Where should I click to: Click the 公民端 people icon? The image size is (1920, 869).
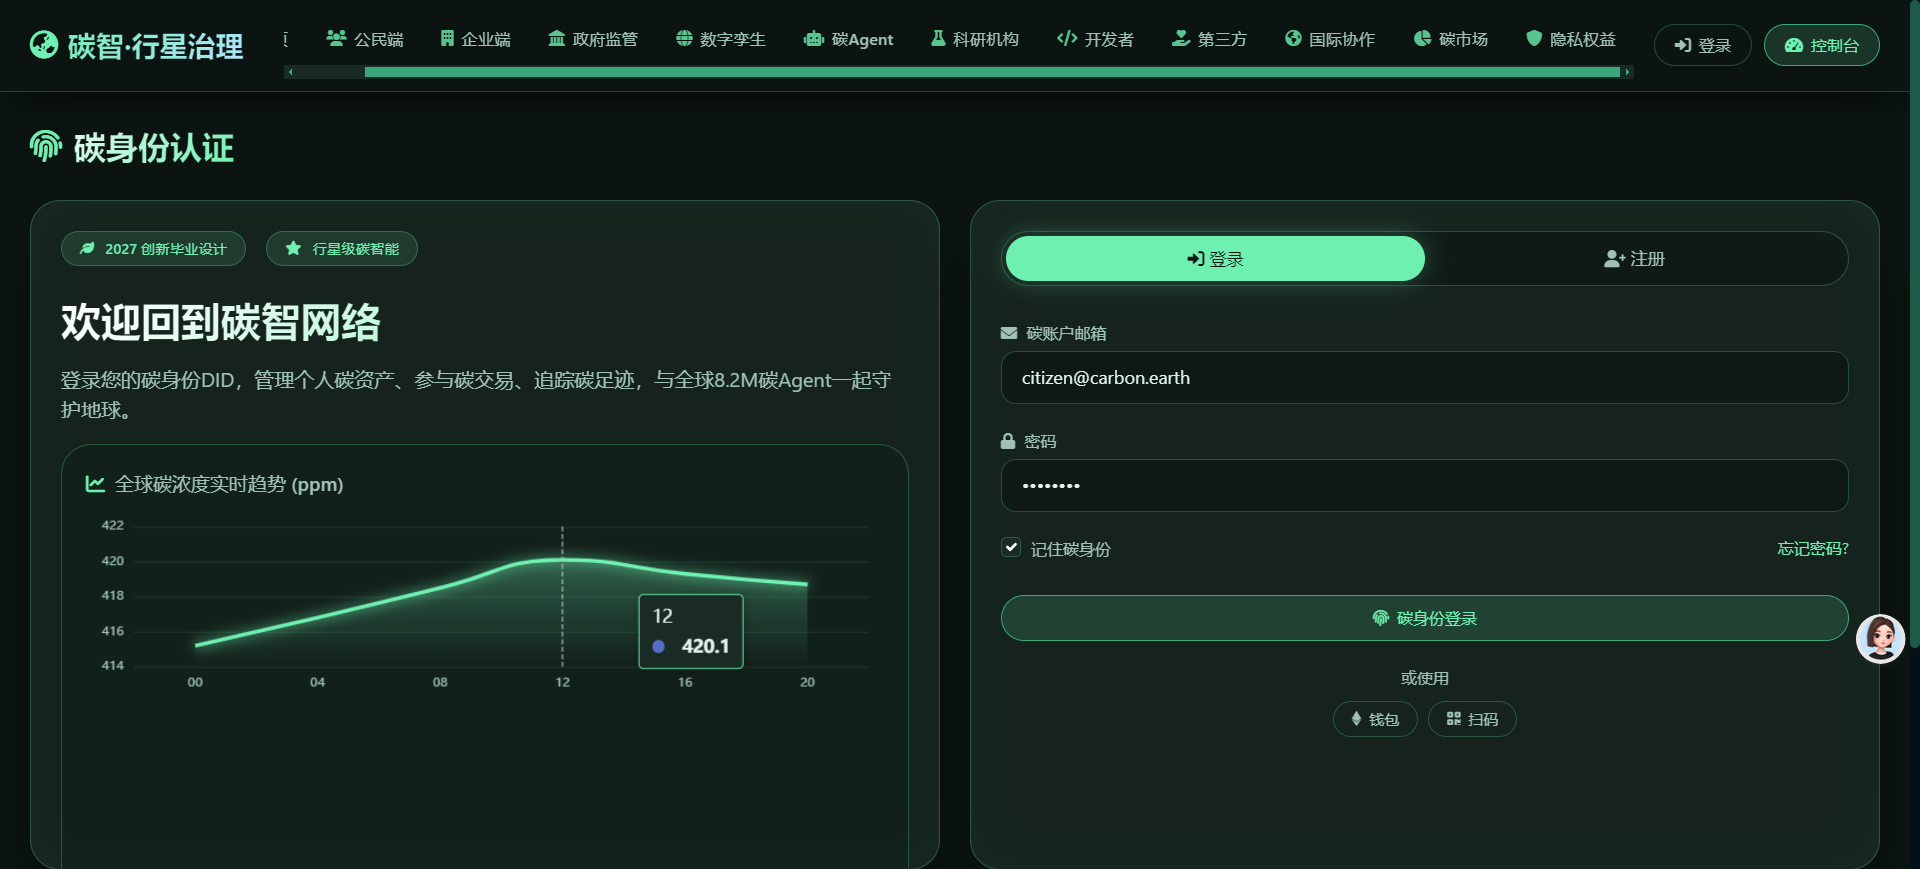pos(336,38)
